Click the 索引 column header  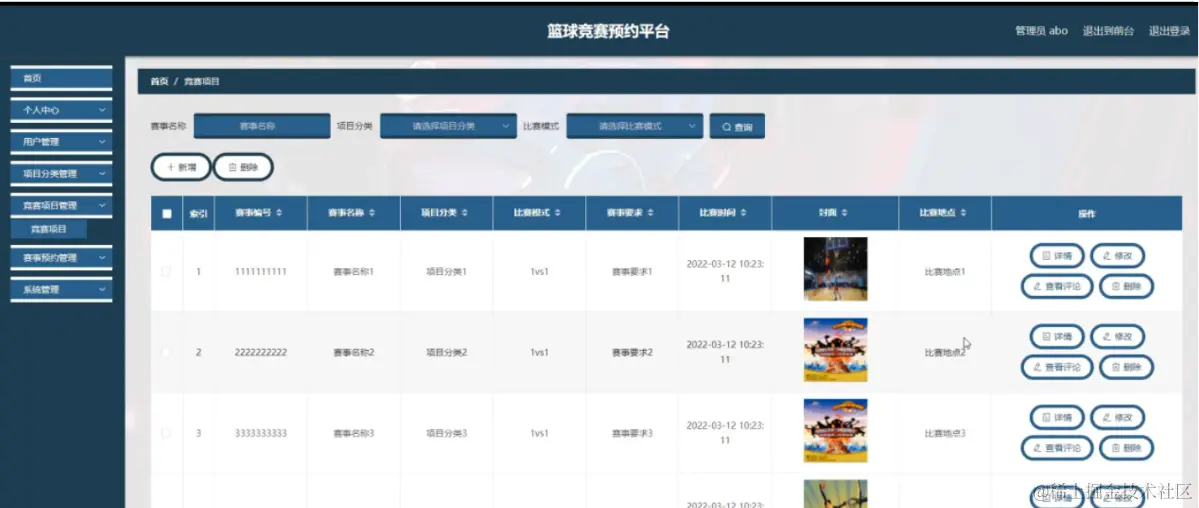click(x=199, y=213)
